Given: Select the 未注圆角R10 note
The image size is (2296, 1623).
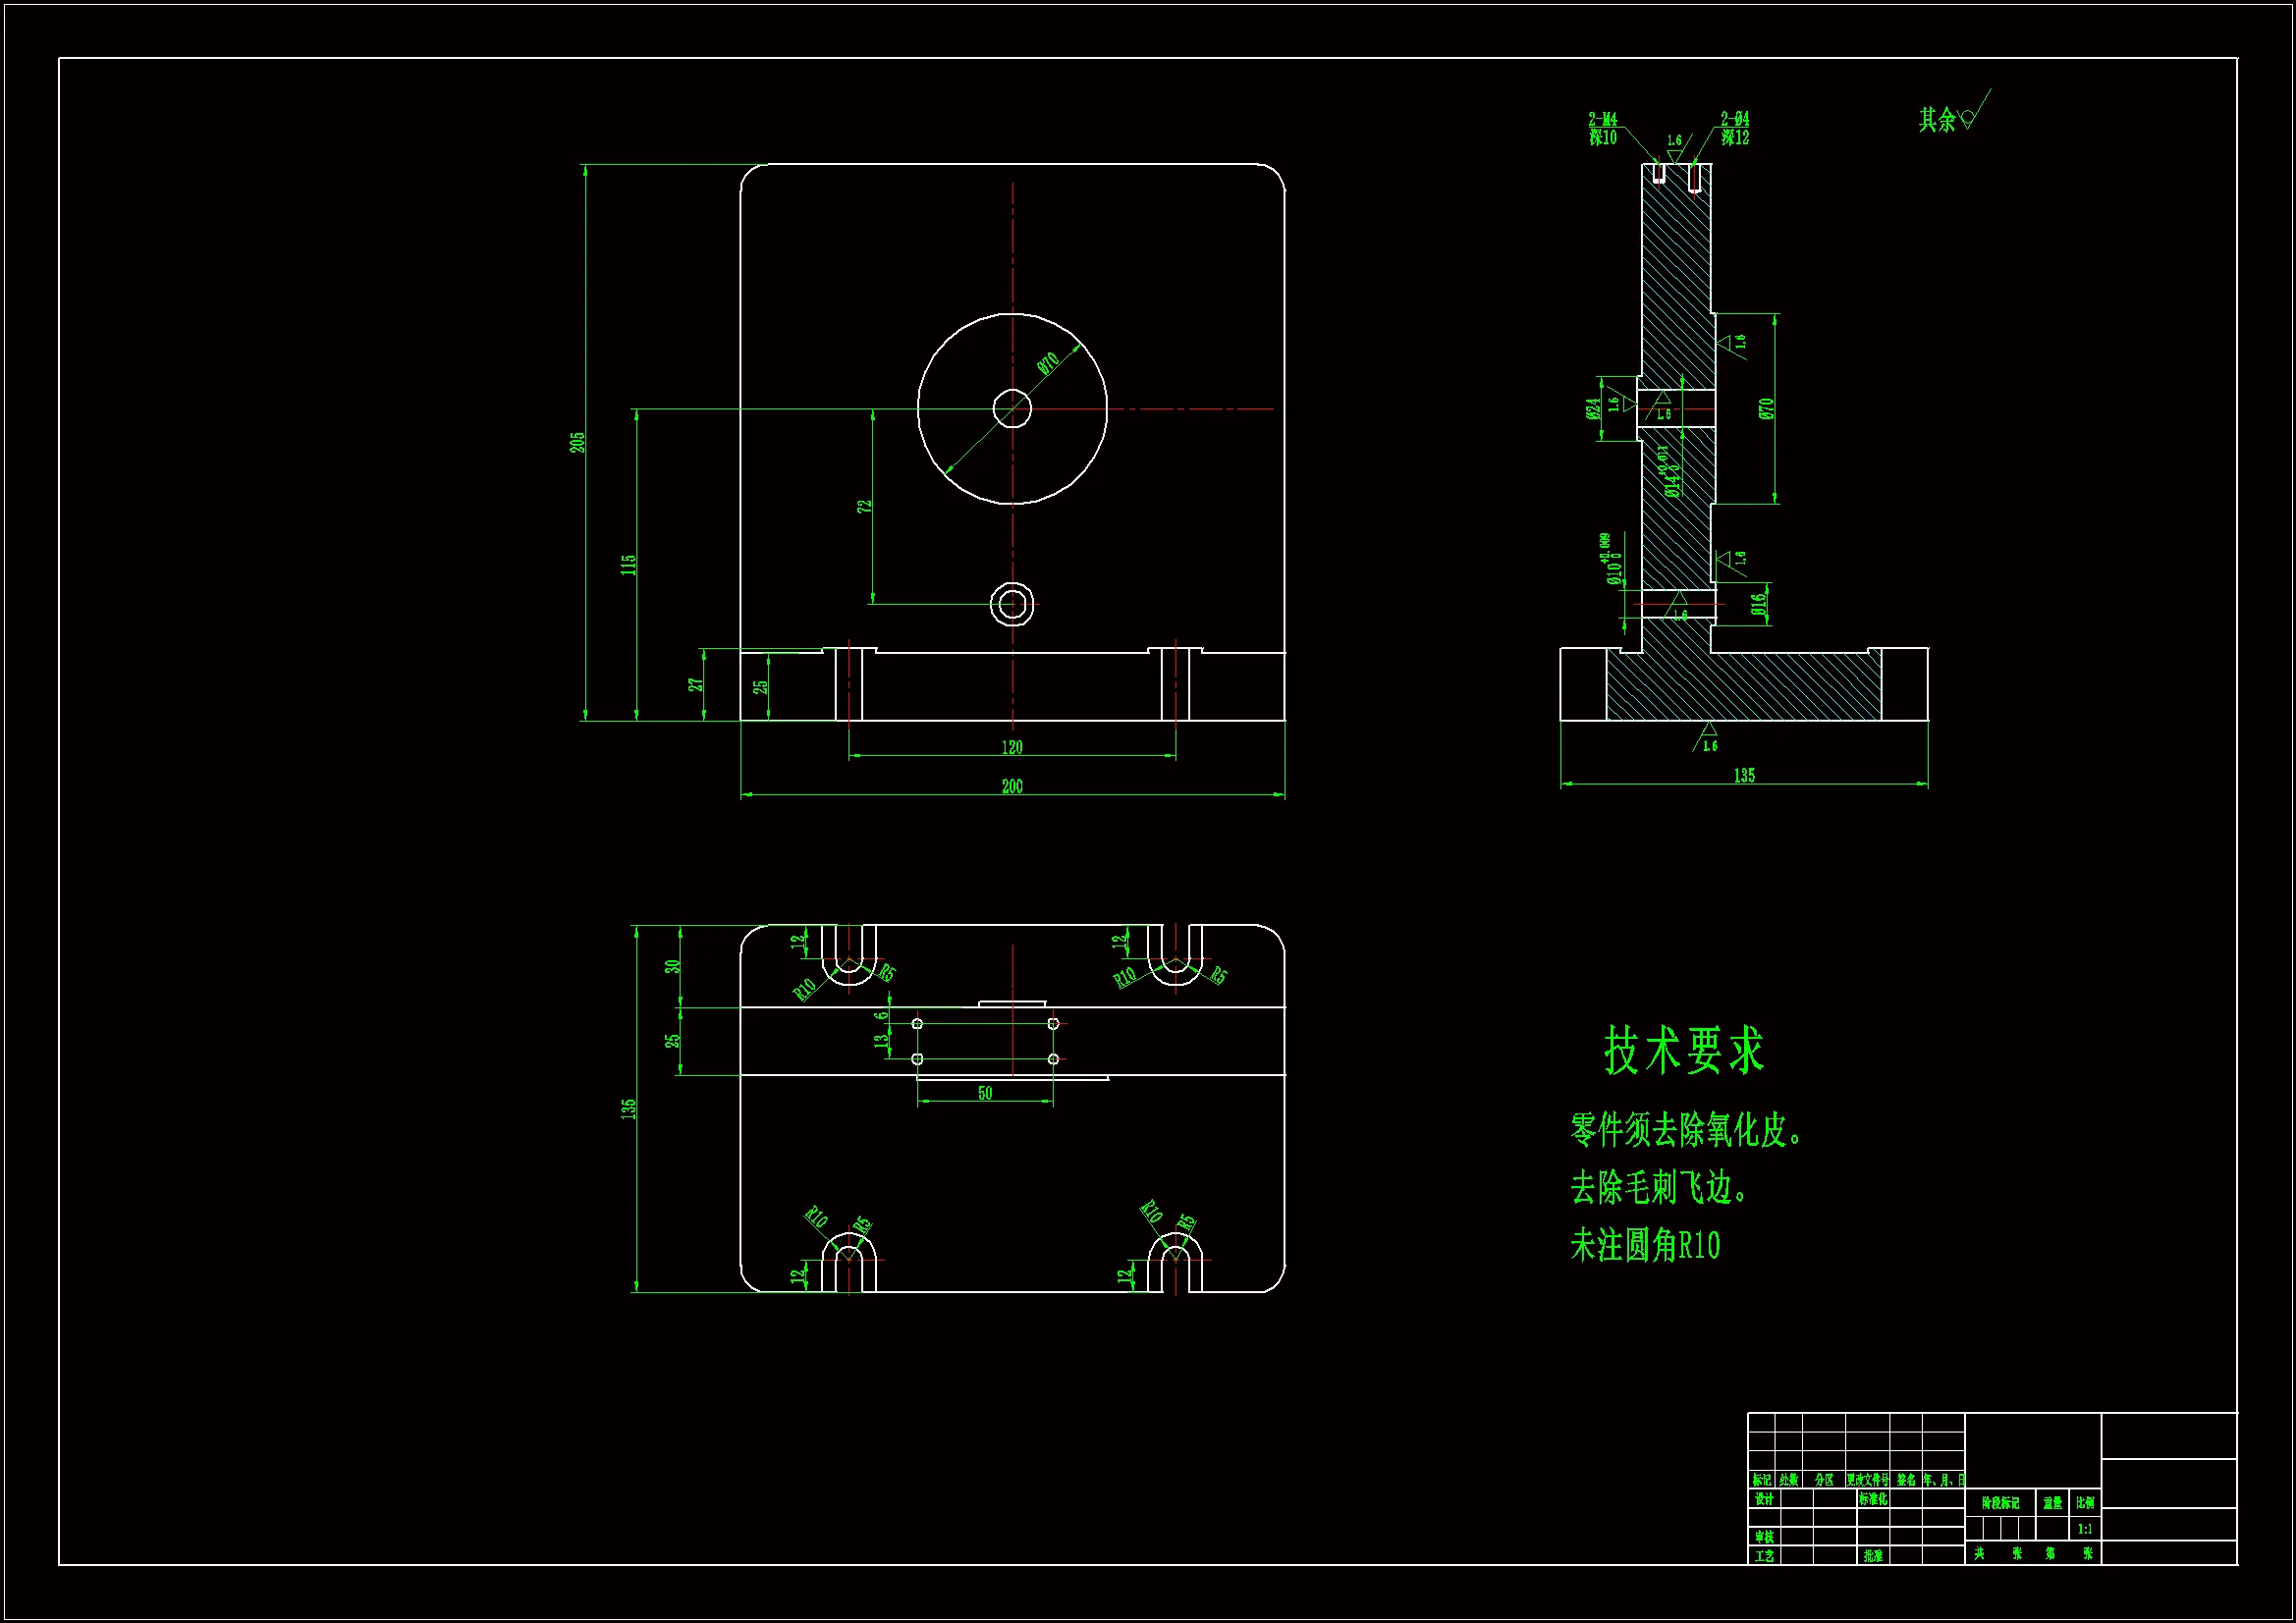Looking at the screenshot, I should pos(1645,1246).
